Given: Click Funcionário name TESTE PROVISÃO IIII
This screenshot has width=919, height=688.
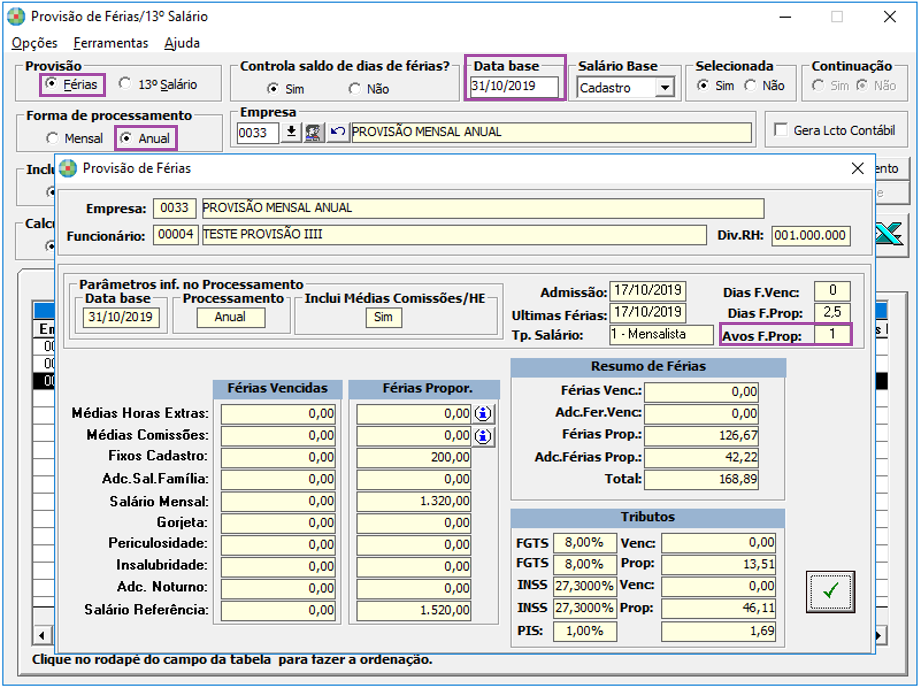Looking at the screenshot, I should (454, 235).
